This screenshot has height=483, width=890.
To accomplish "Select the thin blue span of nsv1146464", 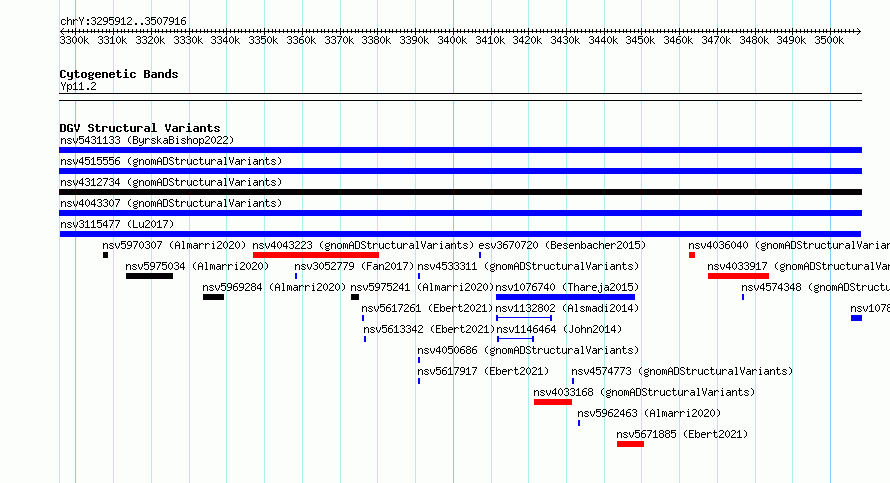I will [x=515, y=339].
